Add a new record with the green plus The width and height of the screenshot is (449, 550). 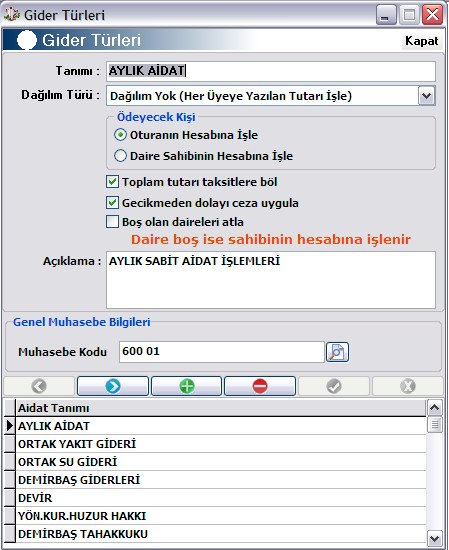(187, 386)
